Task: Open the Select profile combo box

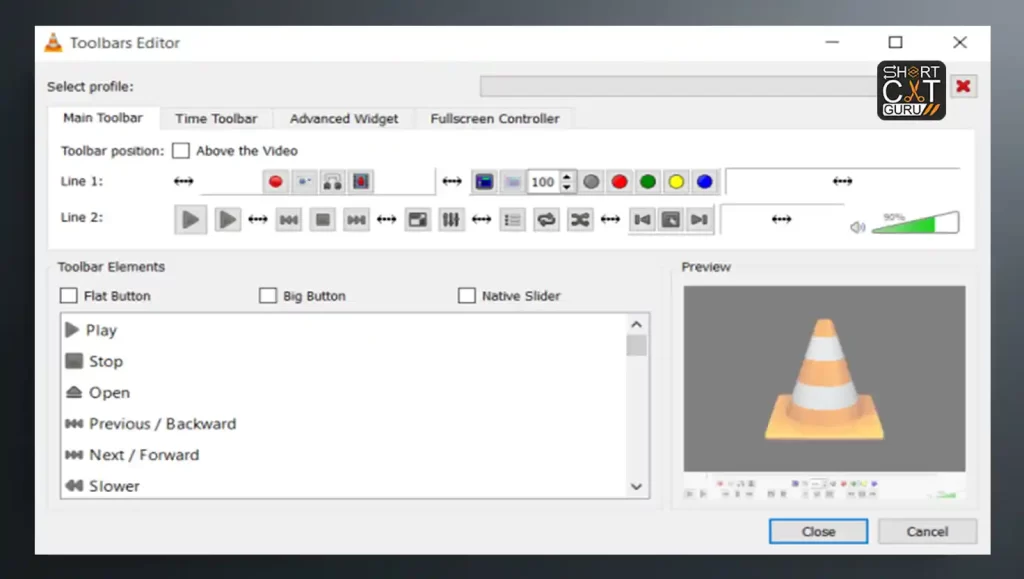Action: (678, 86)
